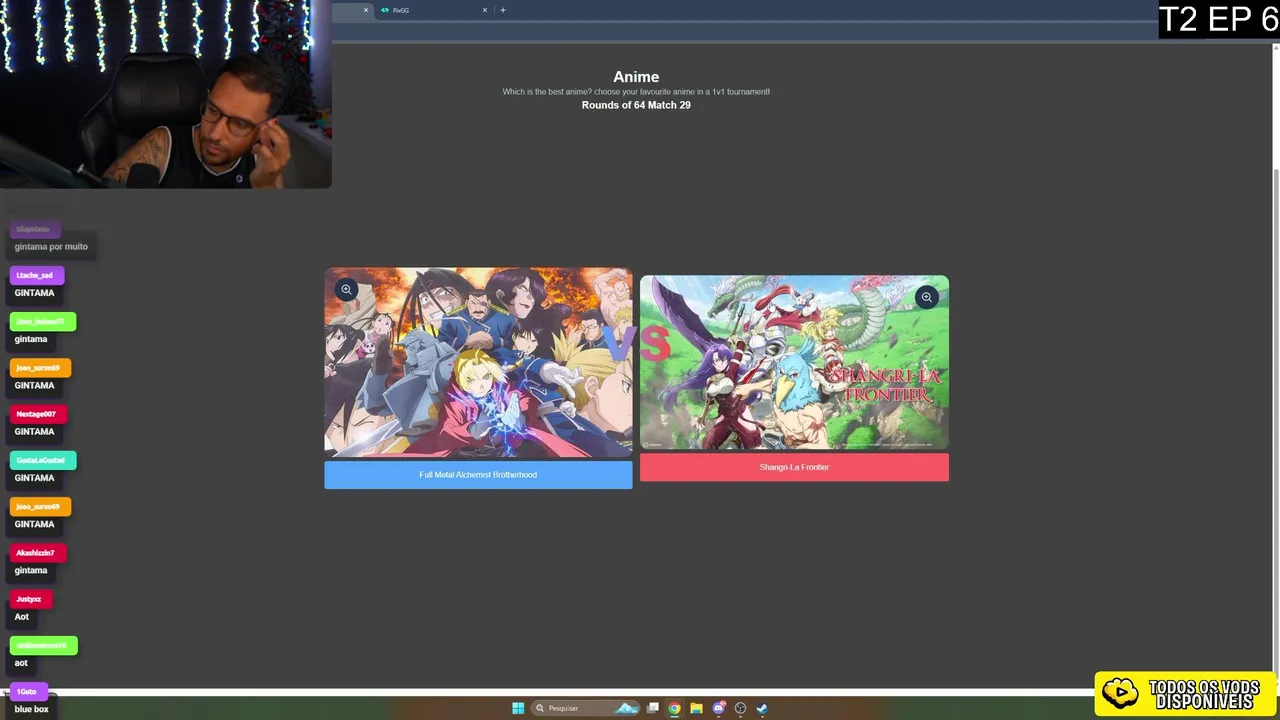
Task: Open OBS Studio from the taskbar
Action: (740, 708)
